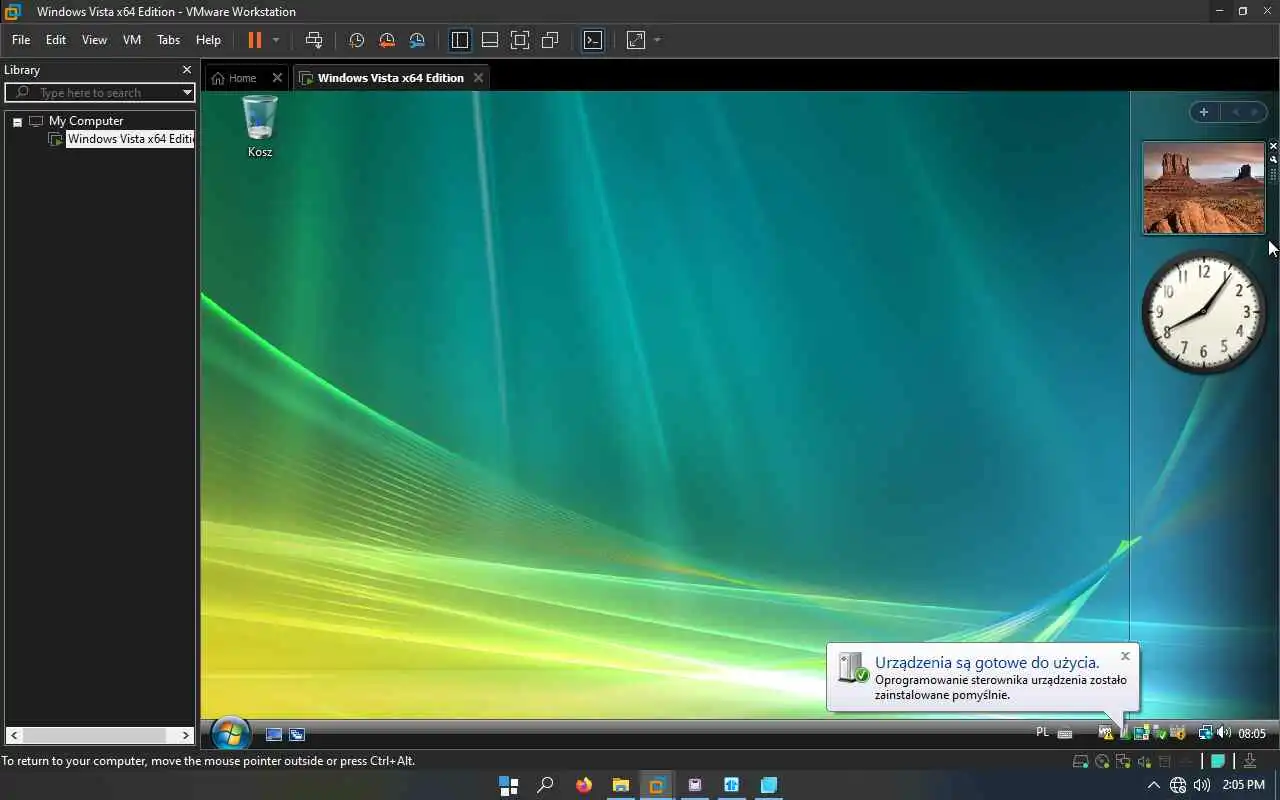Viewport: 1280px width, 800px height.
Task: Click the Vista tray network icon
Action: [1205, 733]
